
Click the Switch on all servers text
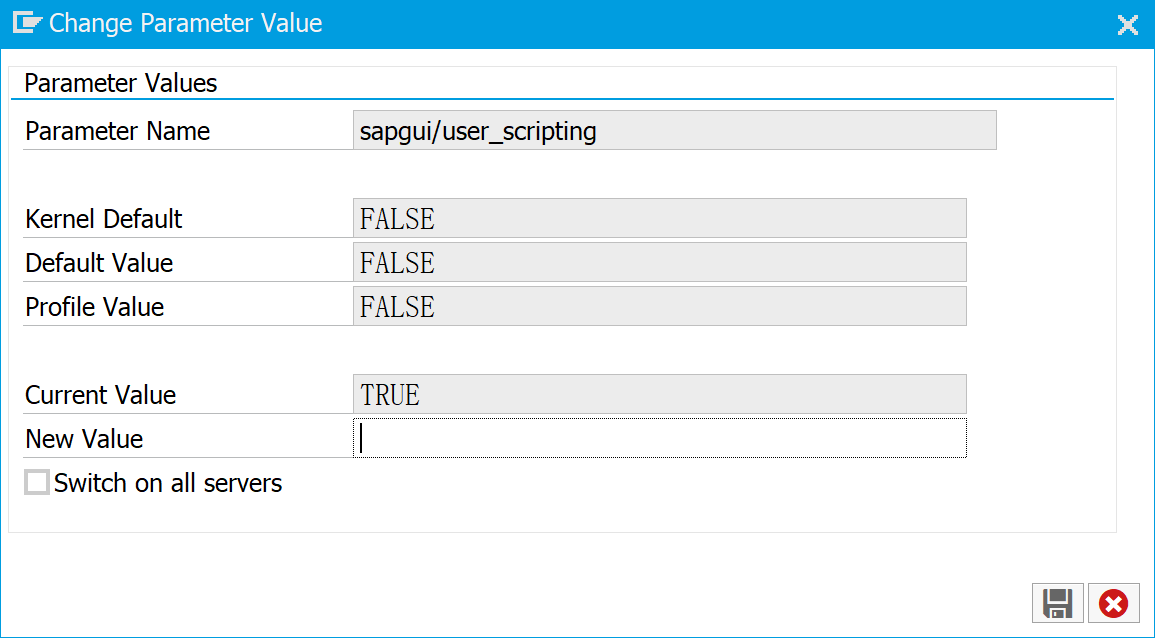click(x=168, y=484)
